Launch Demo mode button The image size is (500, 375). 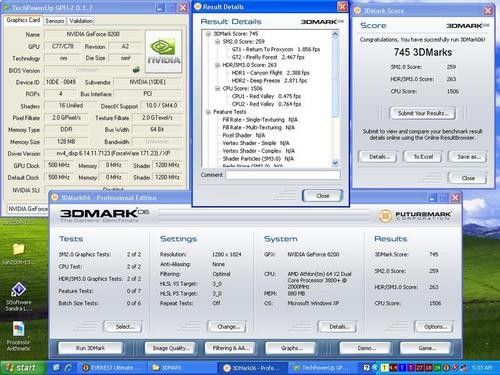pyautogui.click(x=365, y=348)
